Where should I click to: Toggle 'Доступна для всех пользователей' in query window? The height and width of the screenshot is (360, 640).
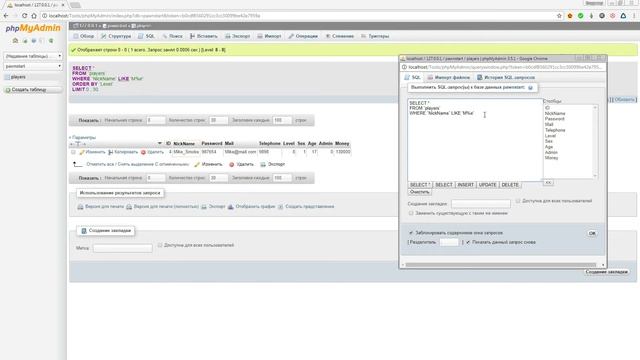coord(518,201)
